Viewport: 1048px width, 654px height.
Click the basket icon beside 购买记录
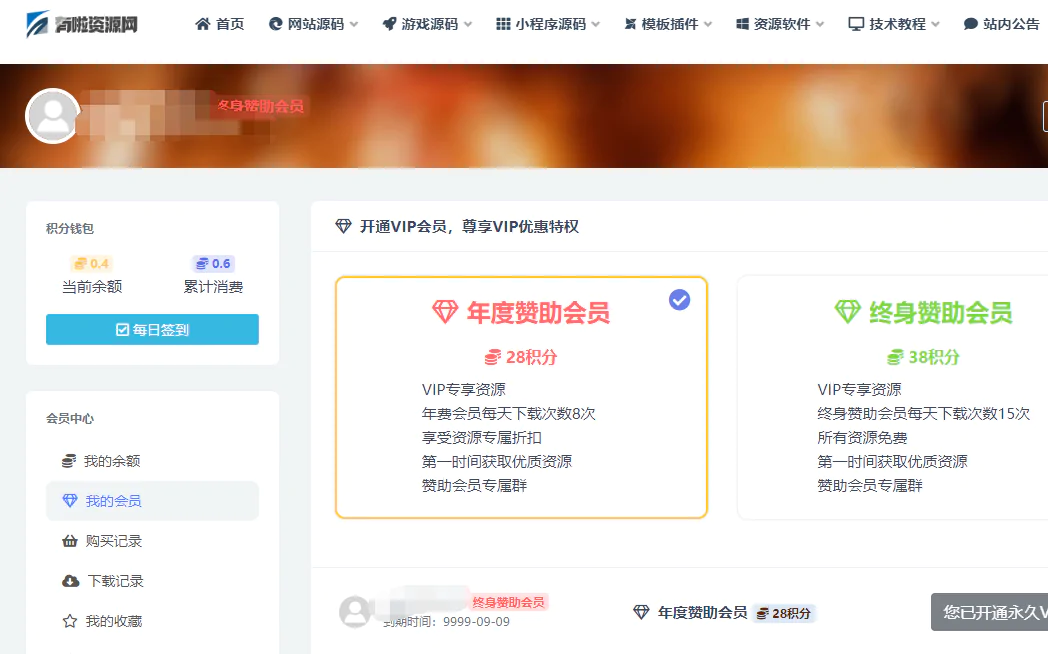[70, 541]
